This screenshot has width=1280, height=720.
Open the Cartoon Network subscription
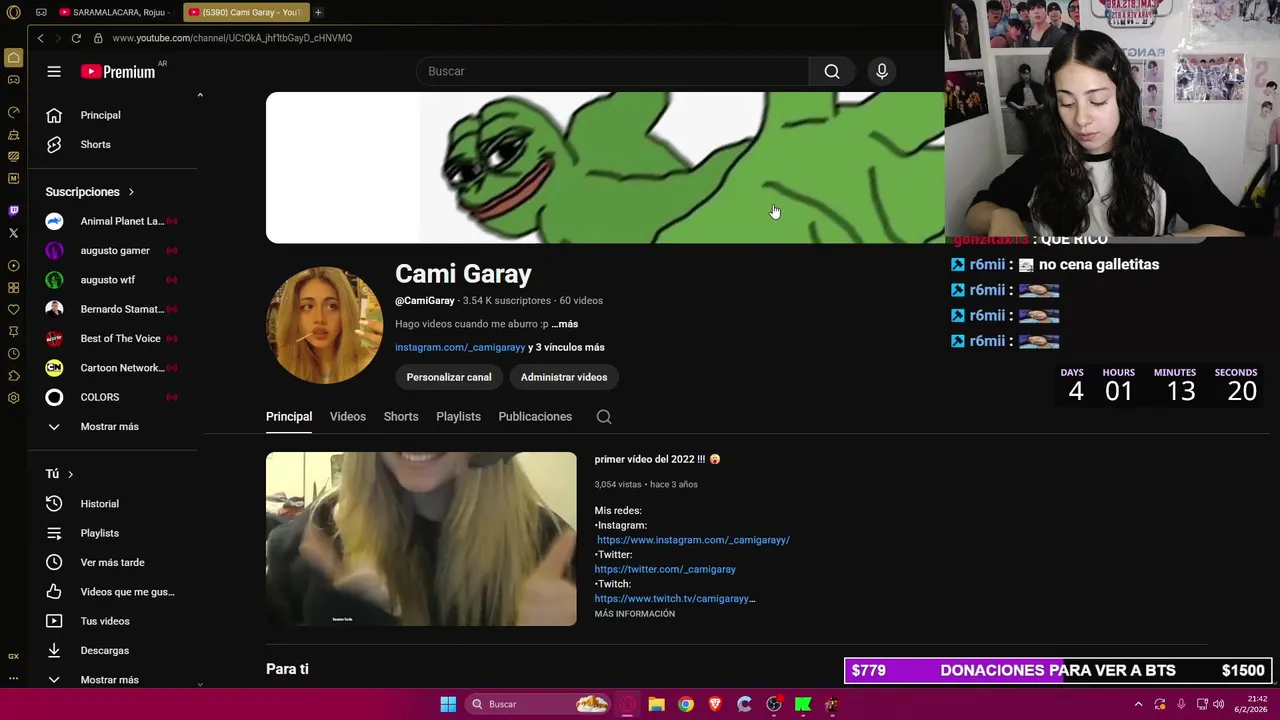click(112, 368)
